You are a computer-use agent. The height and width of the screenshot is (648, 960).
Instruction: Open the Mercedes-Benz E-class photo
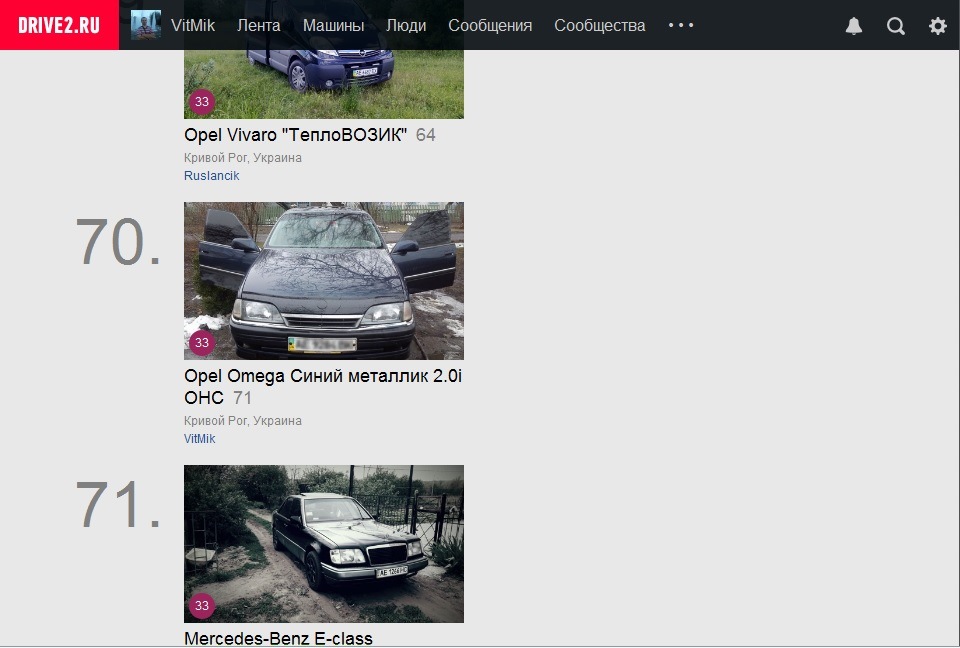point(324,544)
